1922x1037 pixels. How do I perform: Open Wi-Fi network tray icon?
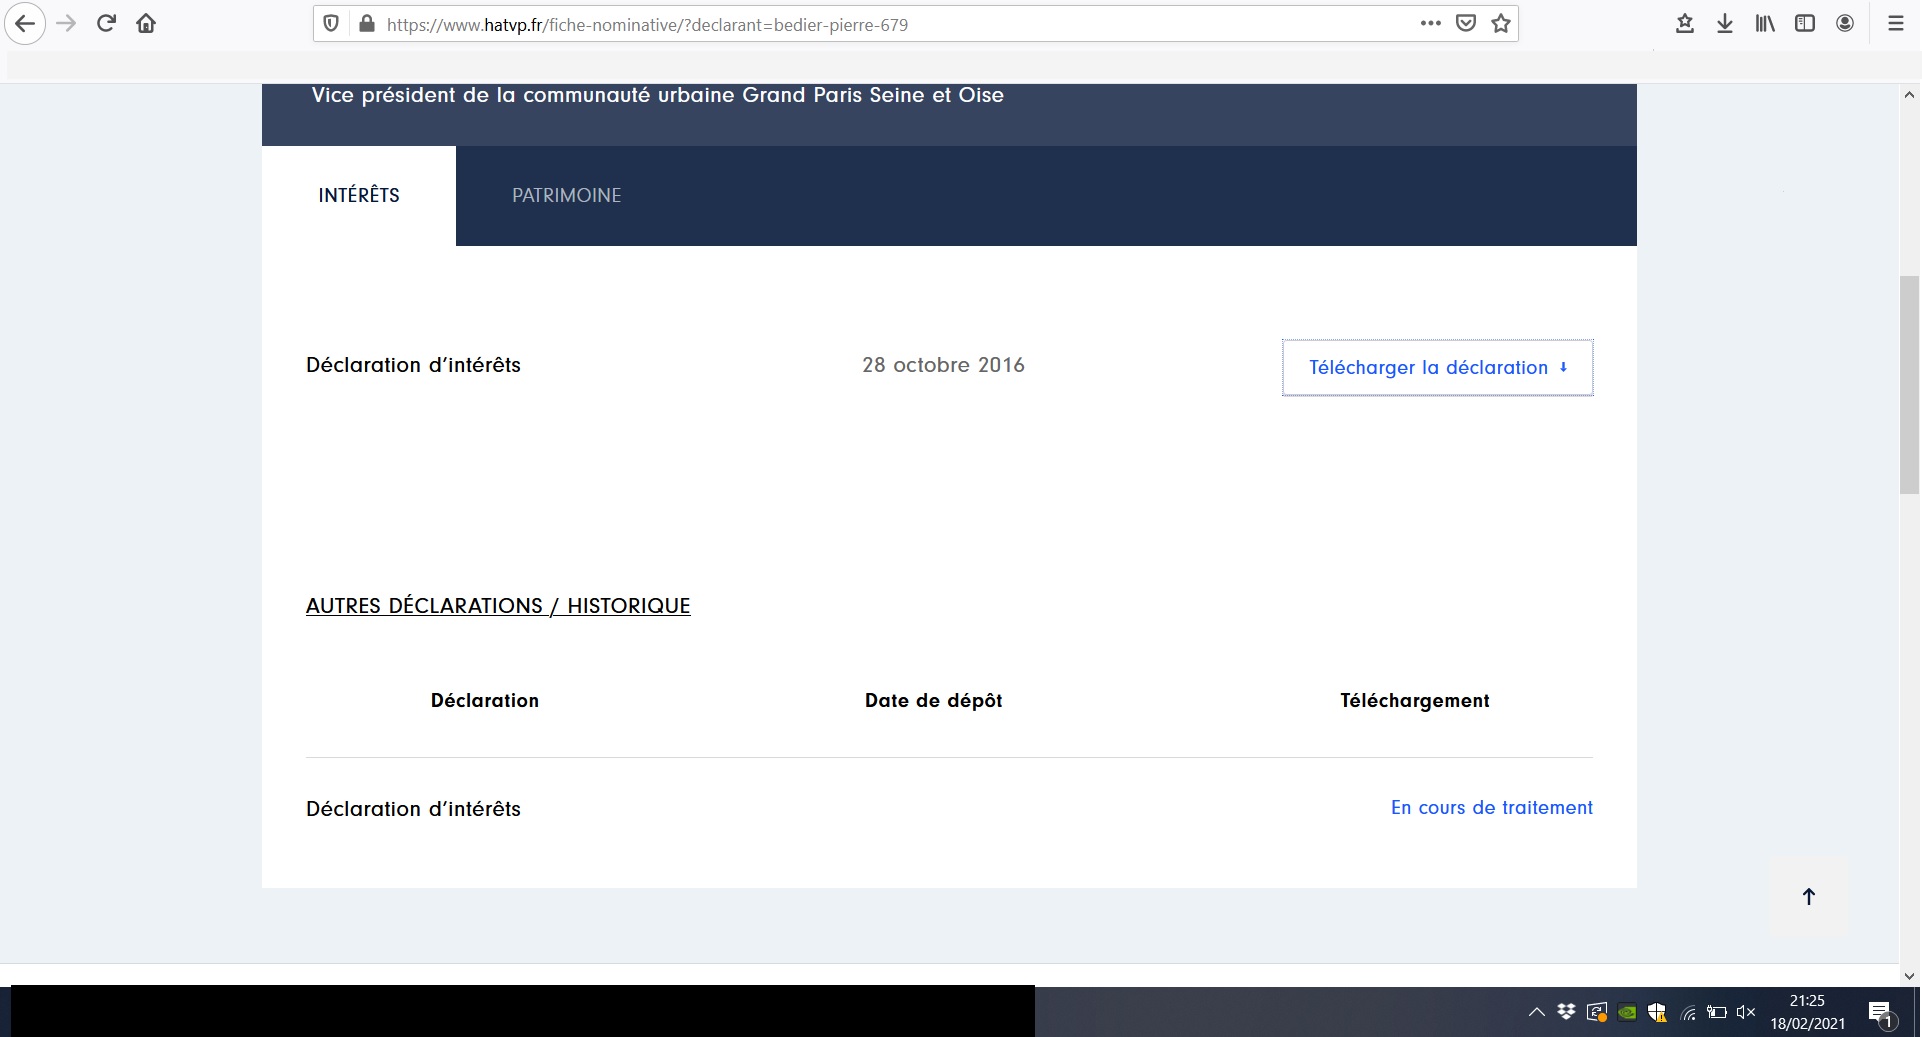pyautogui.click(x=1688, y=1013)
